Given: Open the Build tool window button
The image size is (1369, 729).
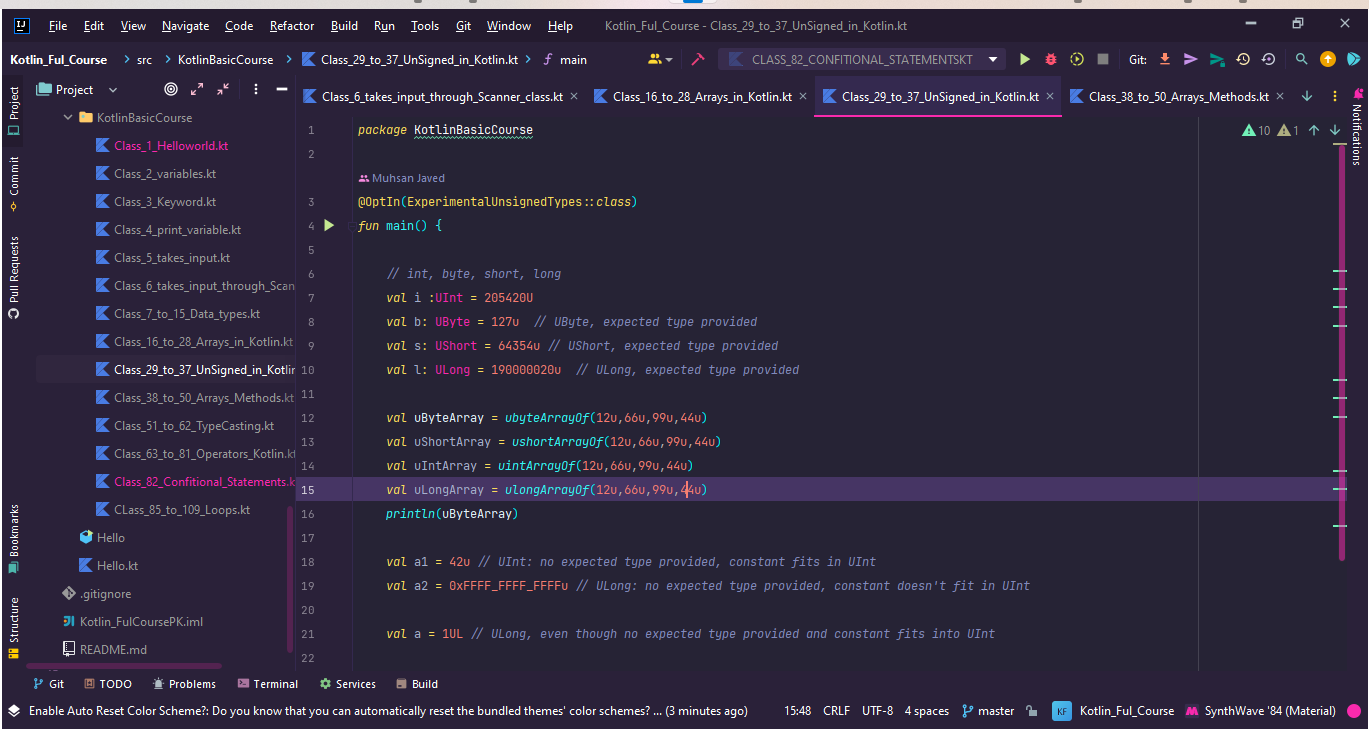Looking at the screenshot, I should point(416,684).
